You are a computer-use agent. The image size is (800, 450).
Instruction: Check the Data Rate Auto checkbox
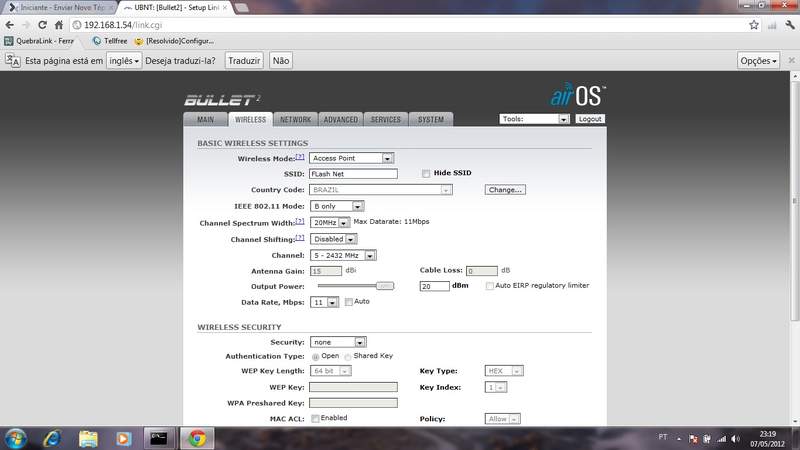click(x=348, y=302)
